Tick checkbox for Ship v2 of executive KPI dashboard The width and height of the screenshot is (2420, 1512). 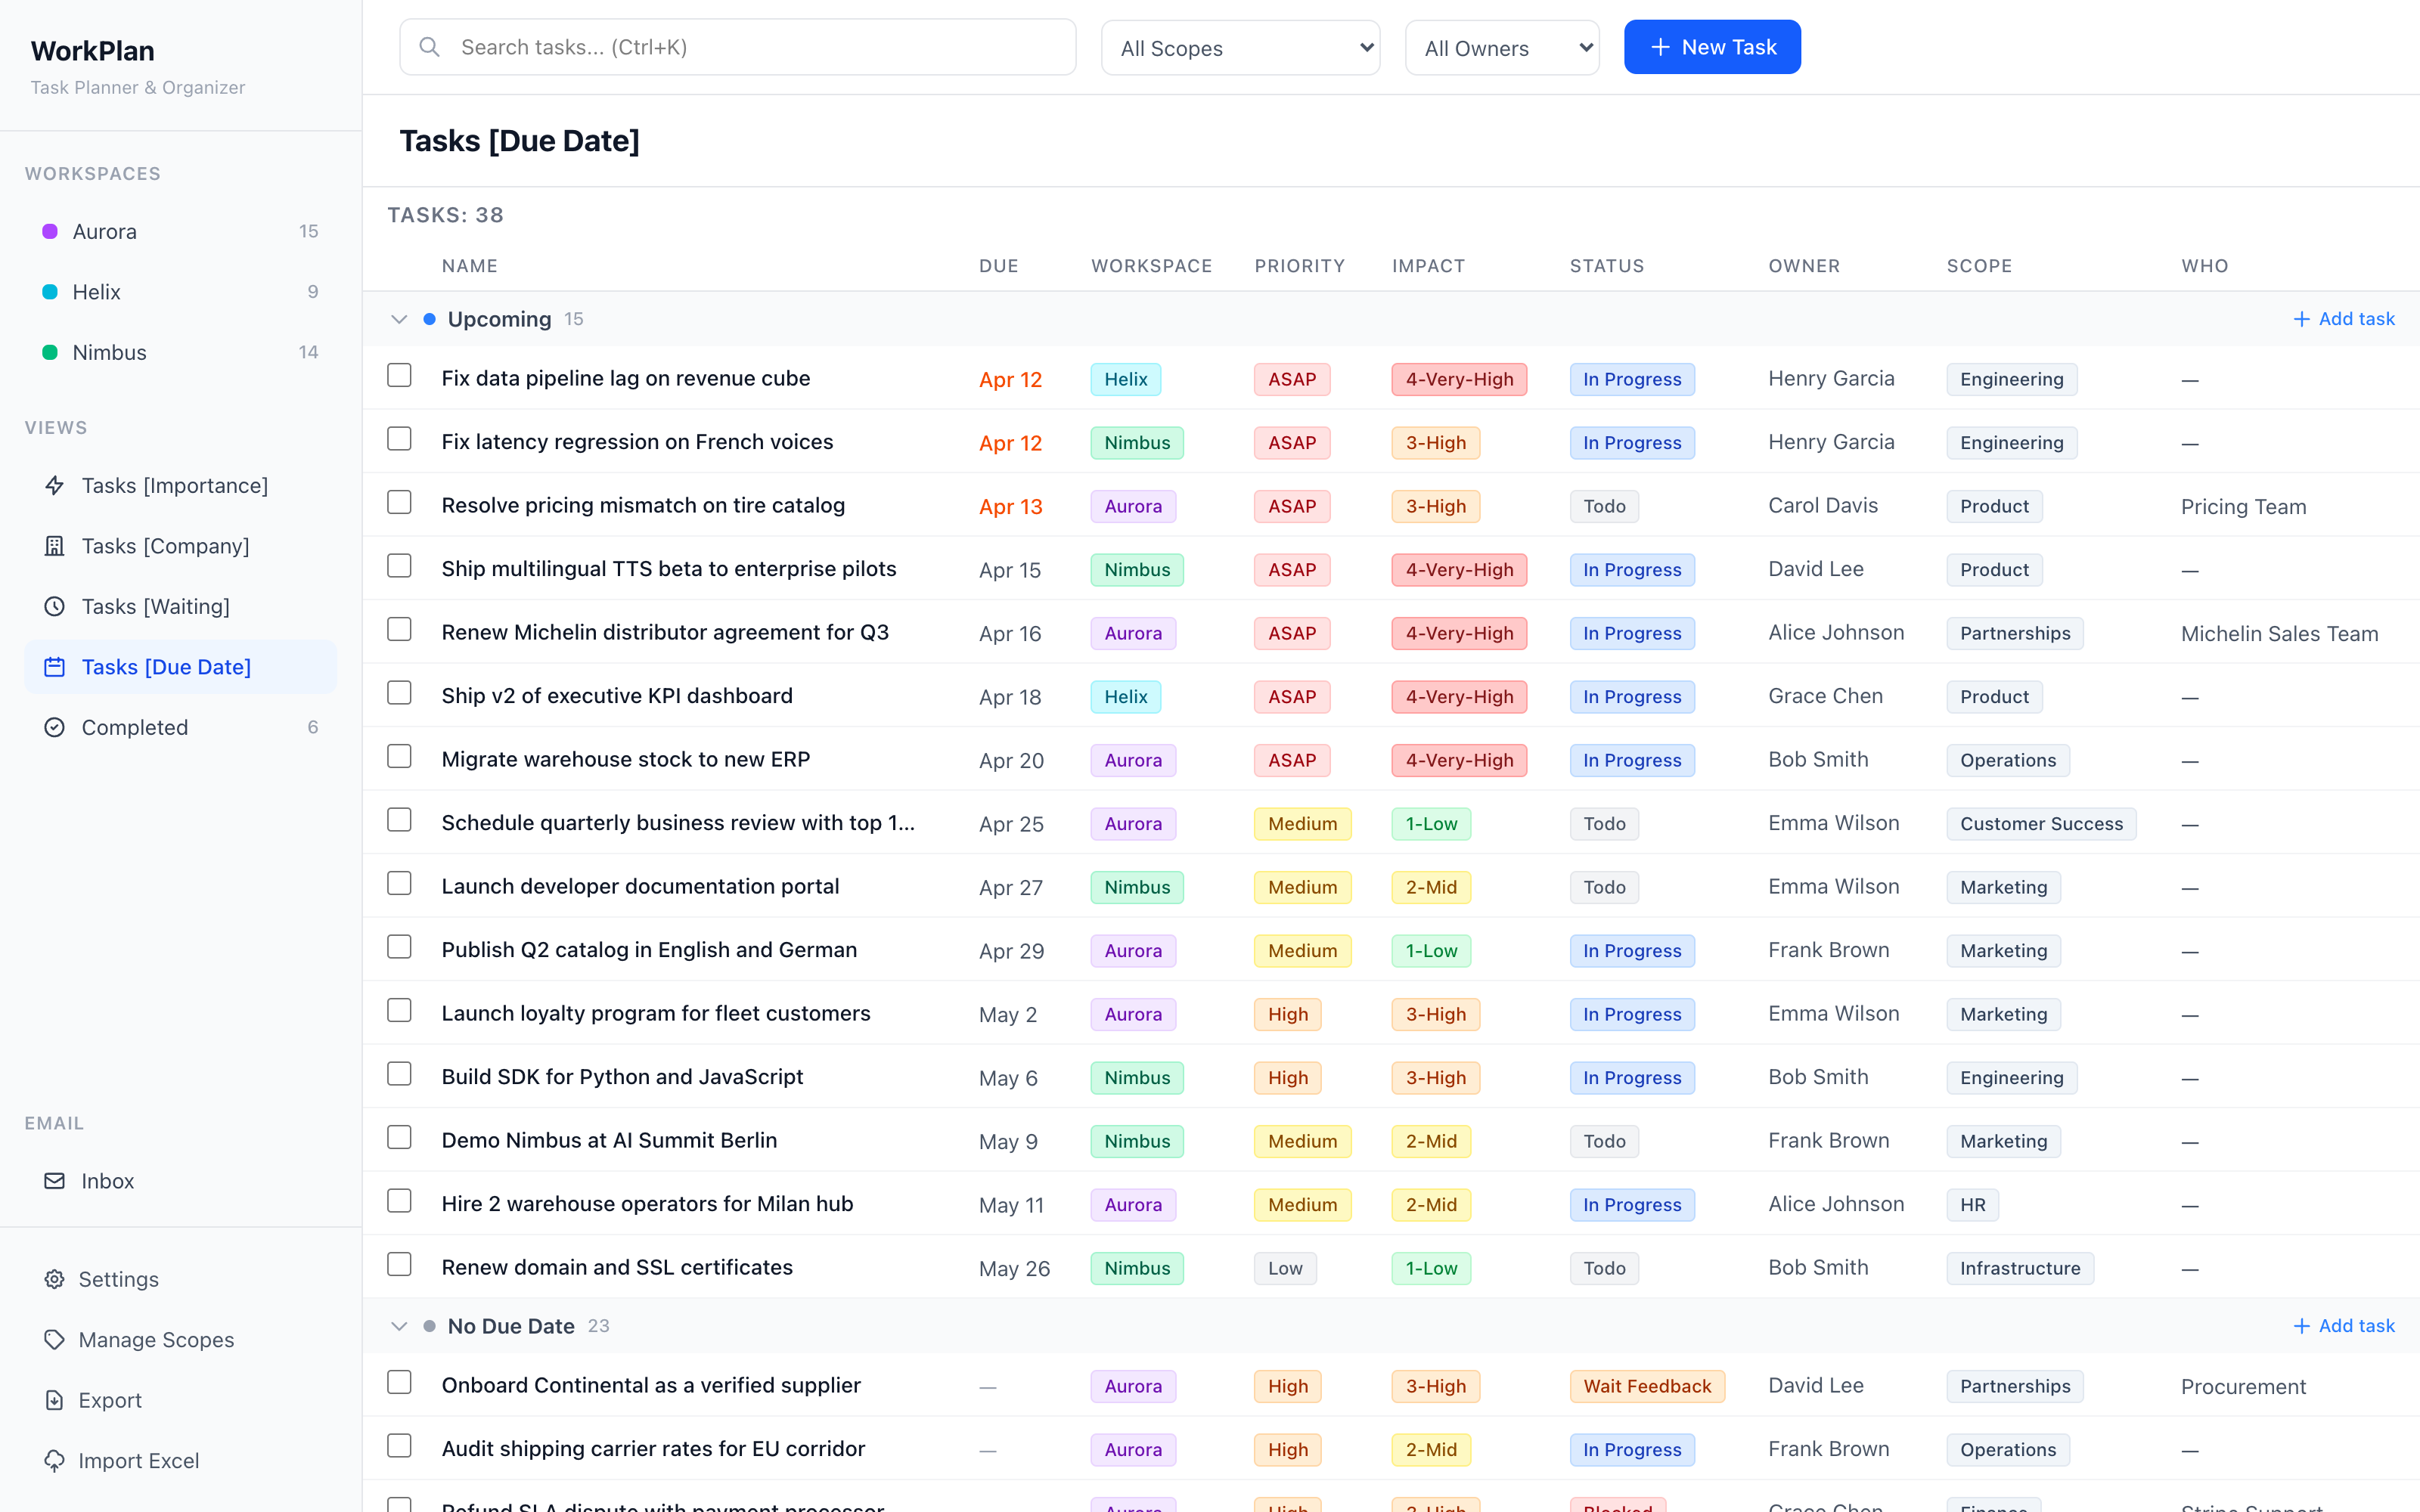coord(399,693)
